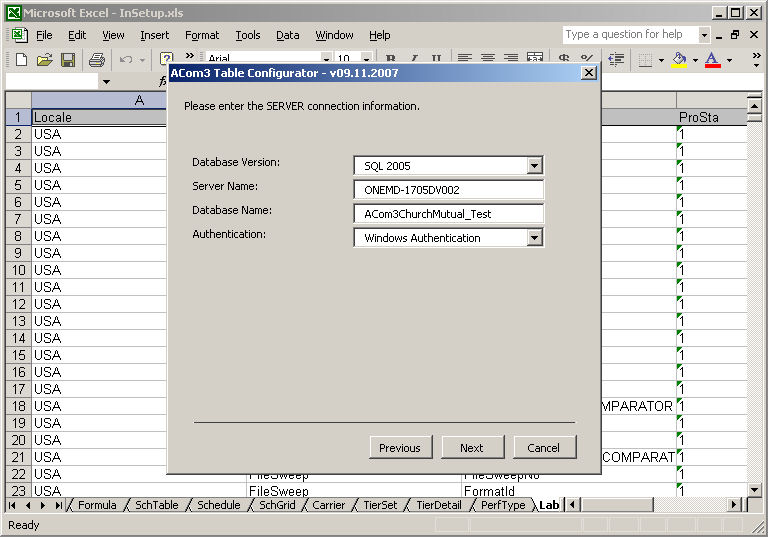Image resolution: width=768 pixels, height=537 pixels.
Task: Click the Undo arrow icon
Action: pyautogui.click(x=126, y=60)
